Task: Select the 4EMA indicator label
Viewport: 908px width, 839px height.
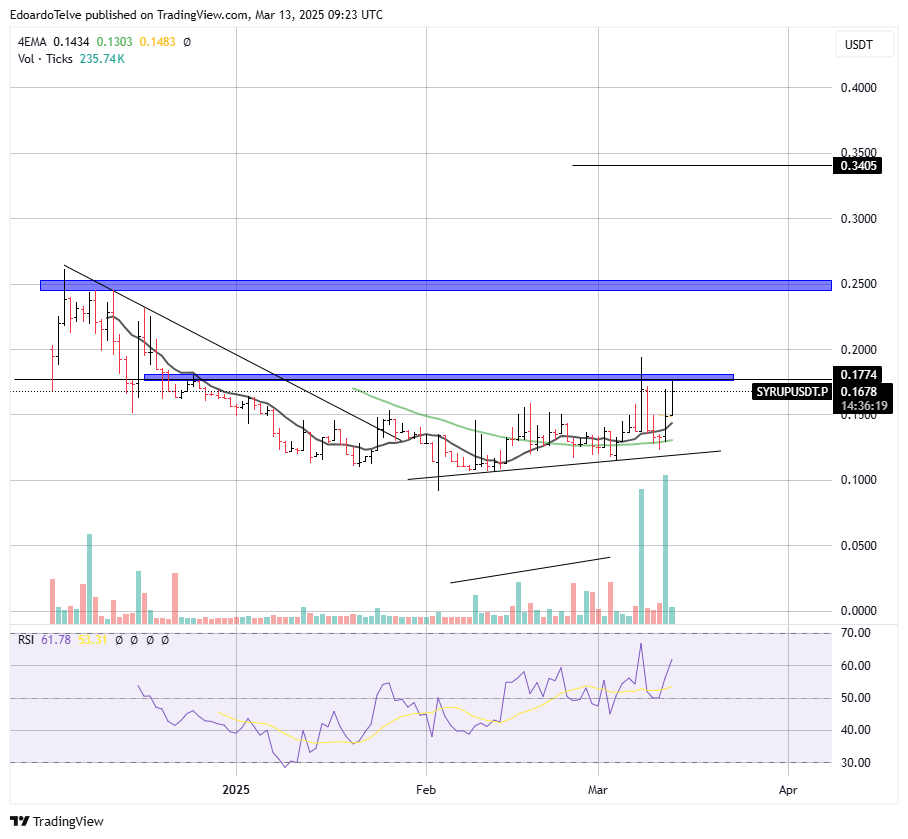Action: point(32,42)
